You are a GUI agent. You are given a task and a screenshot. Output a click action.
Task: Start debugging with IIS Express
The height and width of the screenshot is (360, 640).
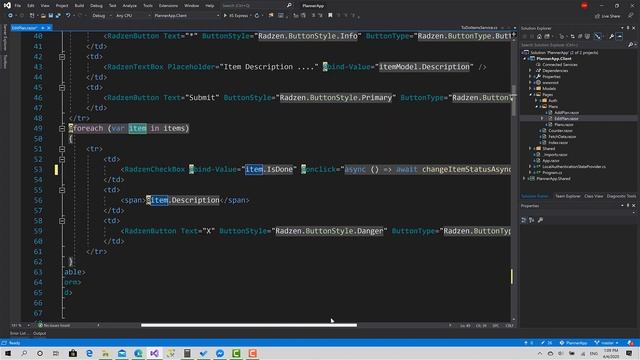pos(236,16)
